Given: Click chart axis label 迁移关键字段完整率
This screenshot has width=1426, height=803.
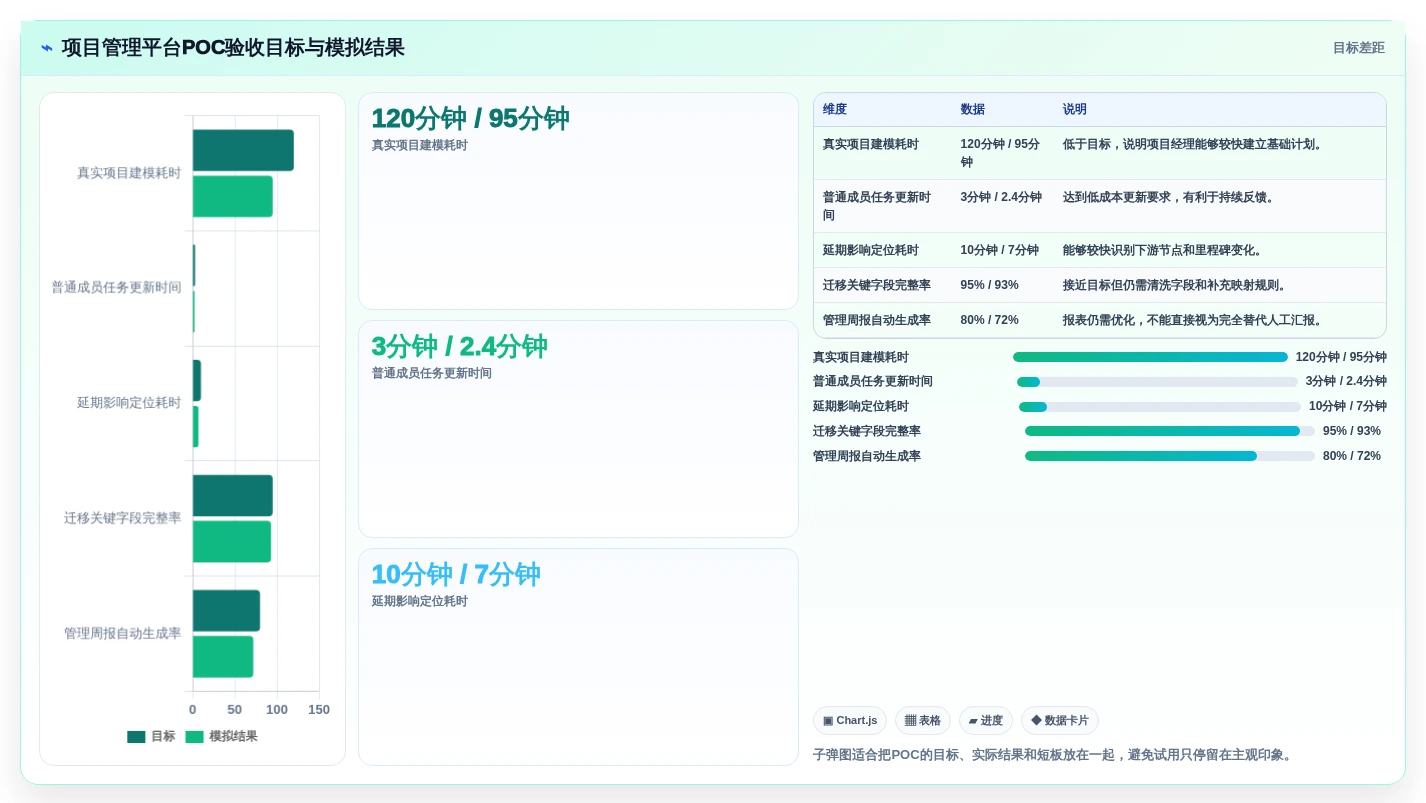Looking at the screenshot, I should (x=123, y=518).
